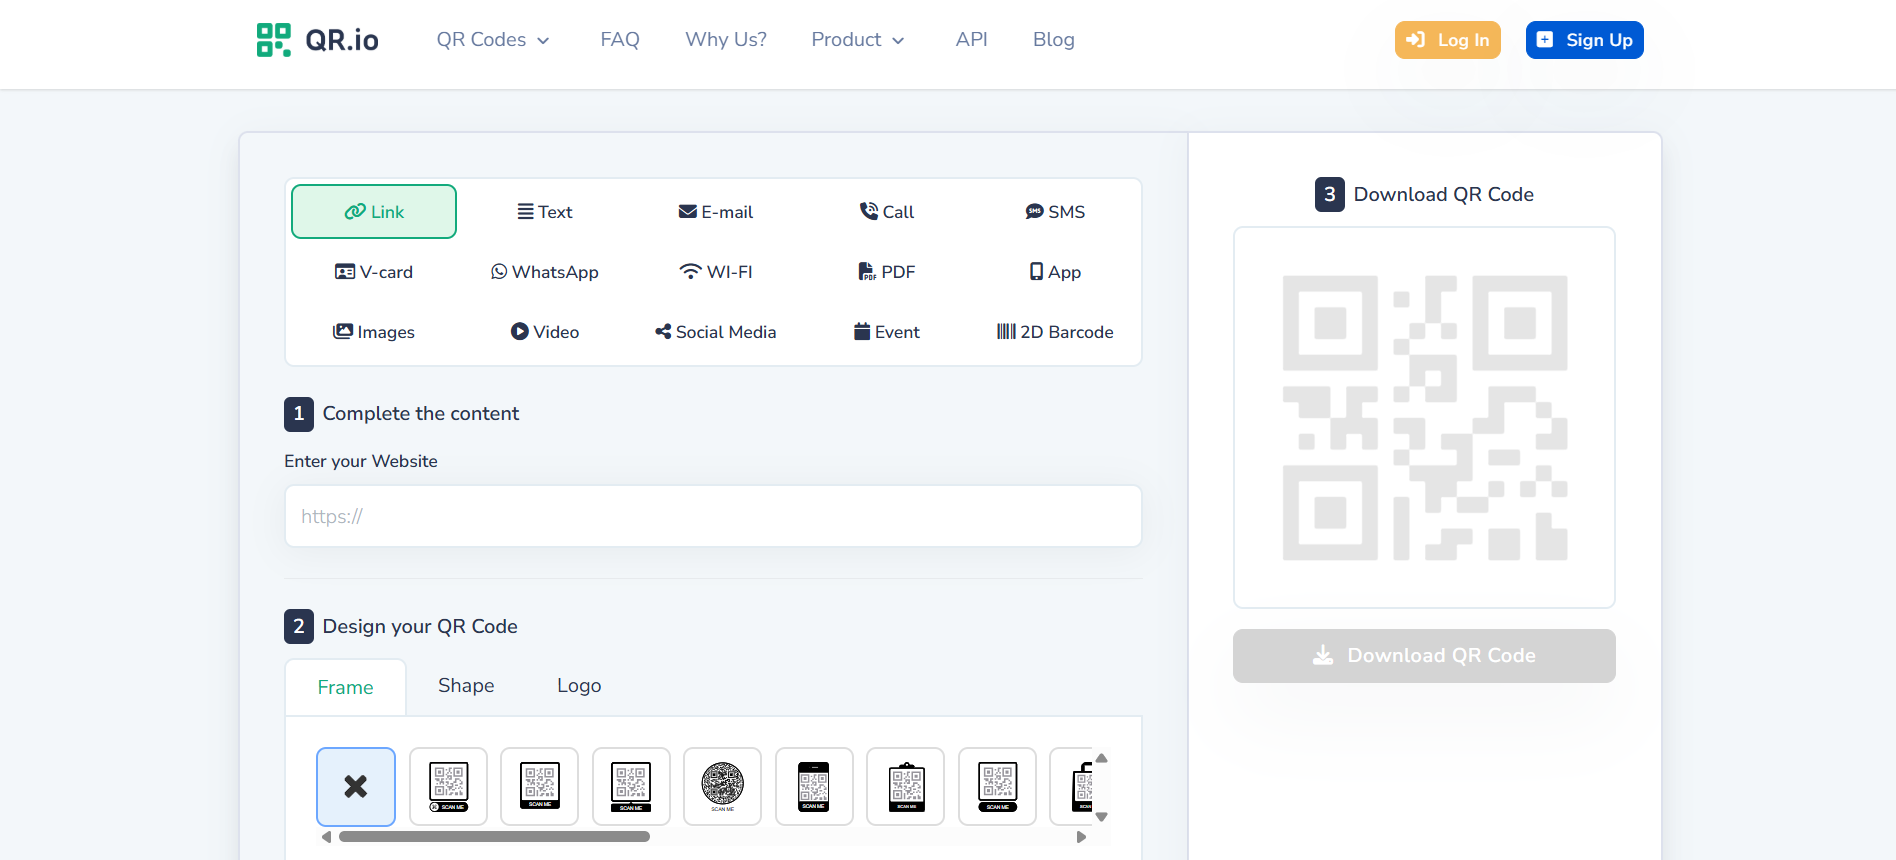The width and height of the screenshot is (1896, 860).
Task: Click the frame list down scroll arrow
Action: pyautogui.click(x=1102, y=817)
